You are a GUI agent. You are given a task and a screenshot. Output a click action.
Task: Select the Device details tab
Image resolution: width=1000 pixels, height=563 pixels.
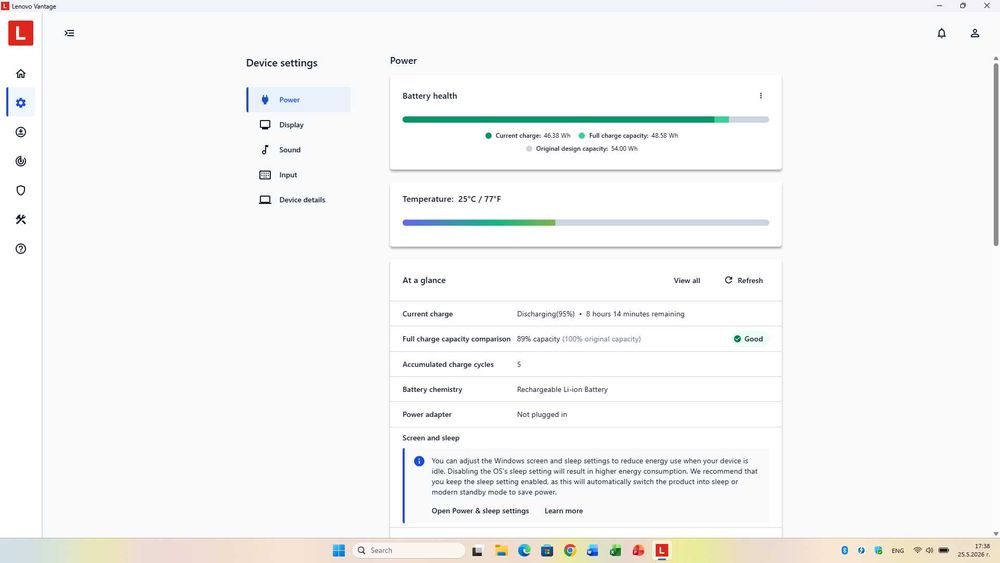click(298, 200)
